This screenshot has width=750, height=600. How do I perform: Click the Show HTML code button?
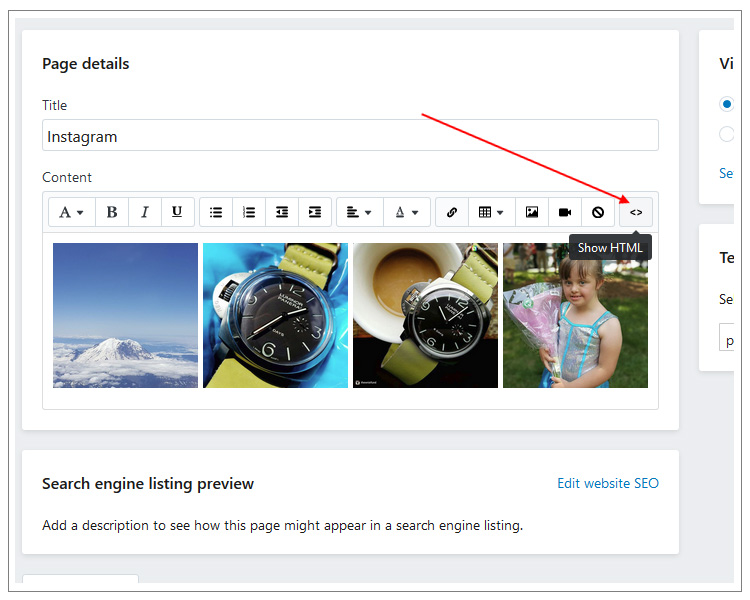(636, 212)
